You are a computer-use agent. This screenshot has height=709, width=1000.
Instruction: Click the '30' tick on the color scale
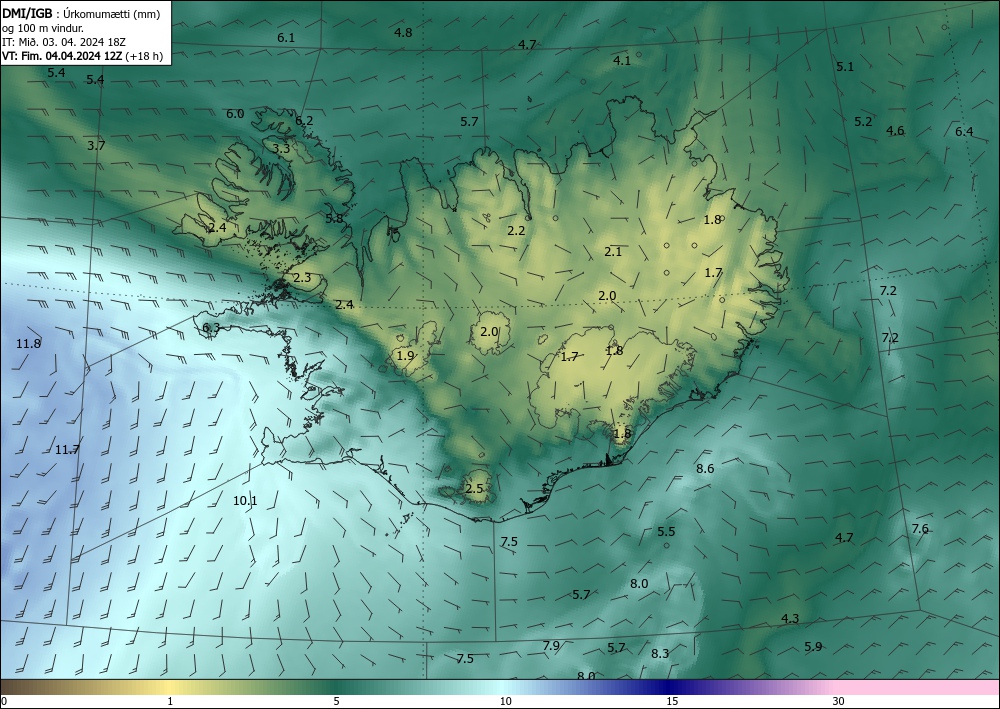839,701
